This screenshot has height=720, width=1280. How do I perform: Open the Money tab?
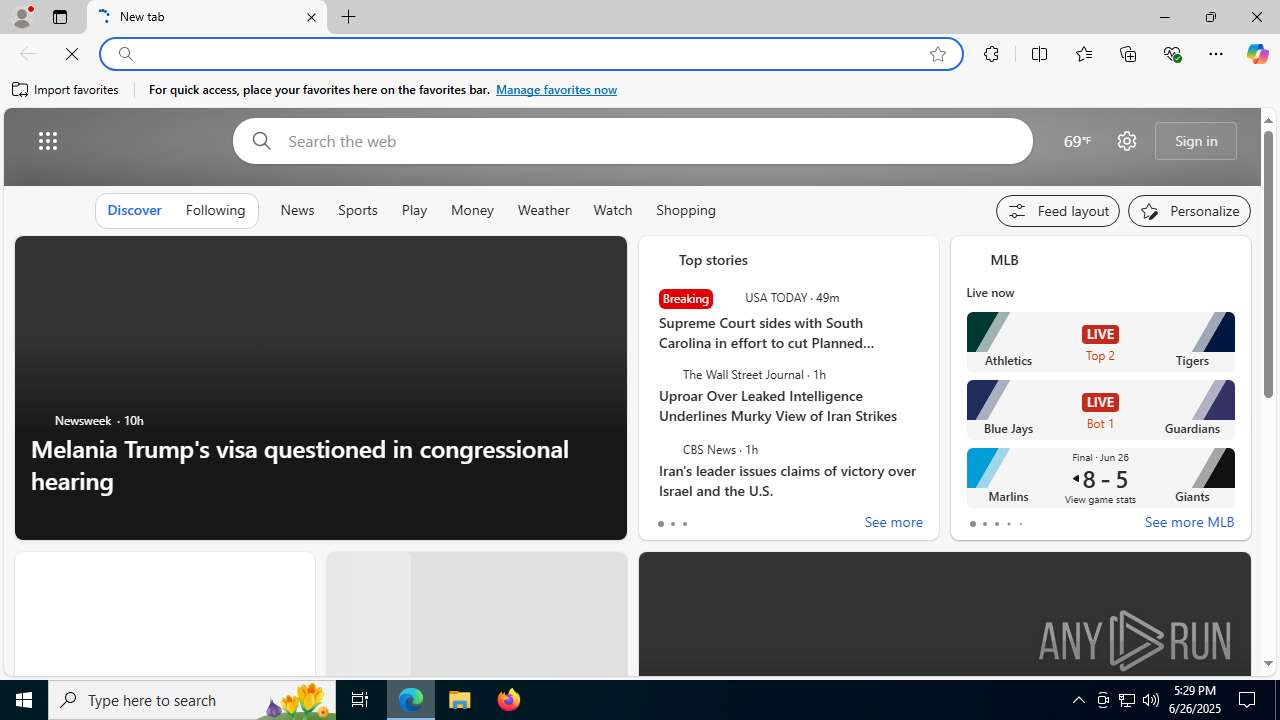(472, 210)
